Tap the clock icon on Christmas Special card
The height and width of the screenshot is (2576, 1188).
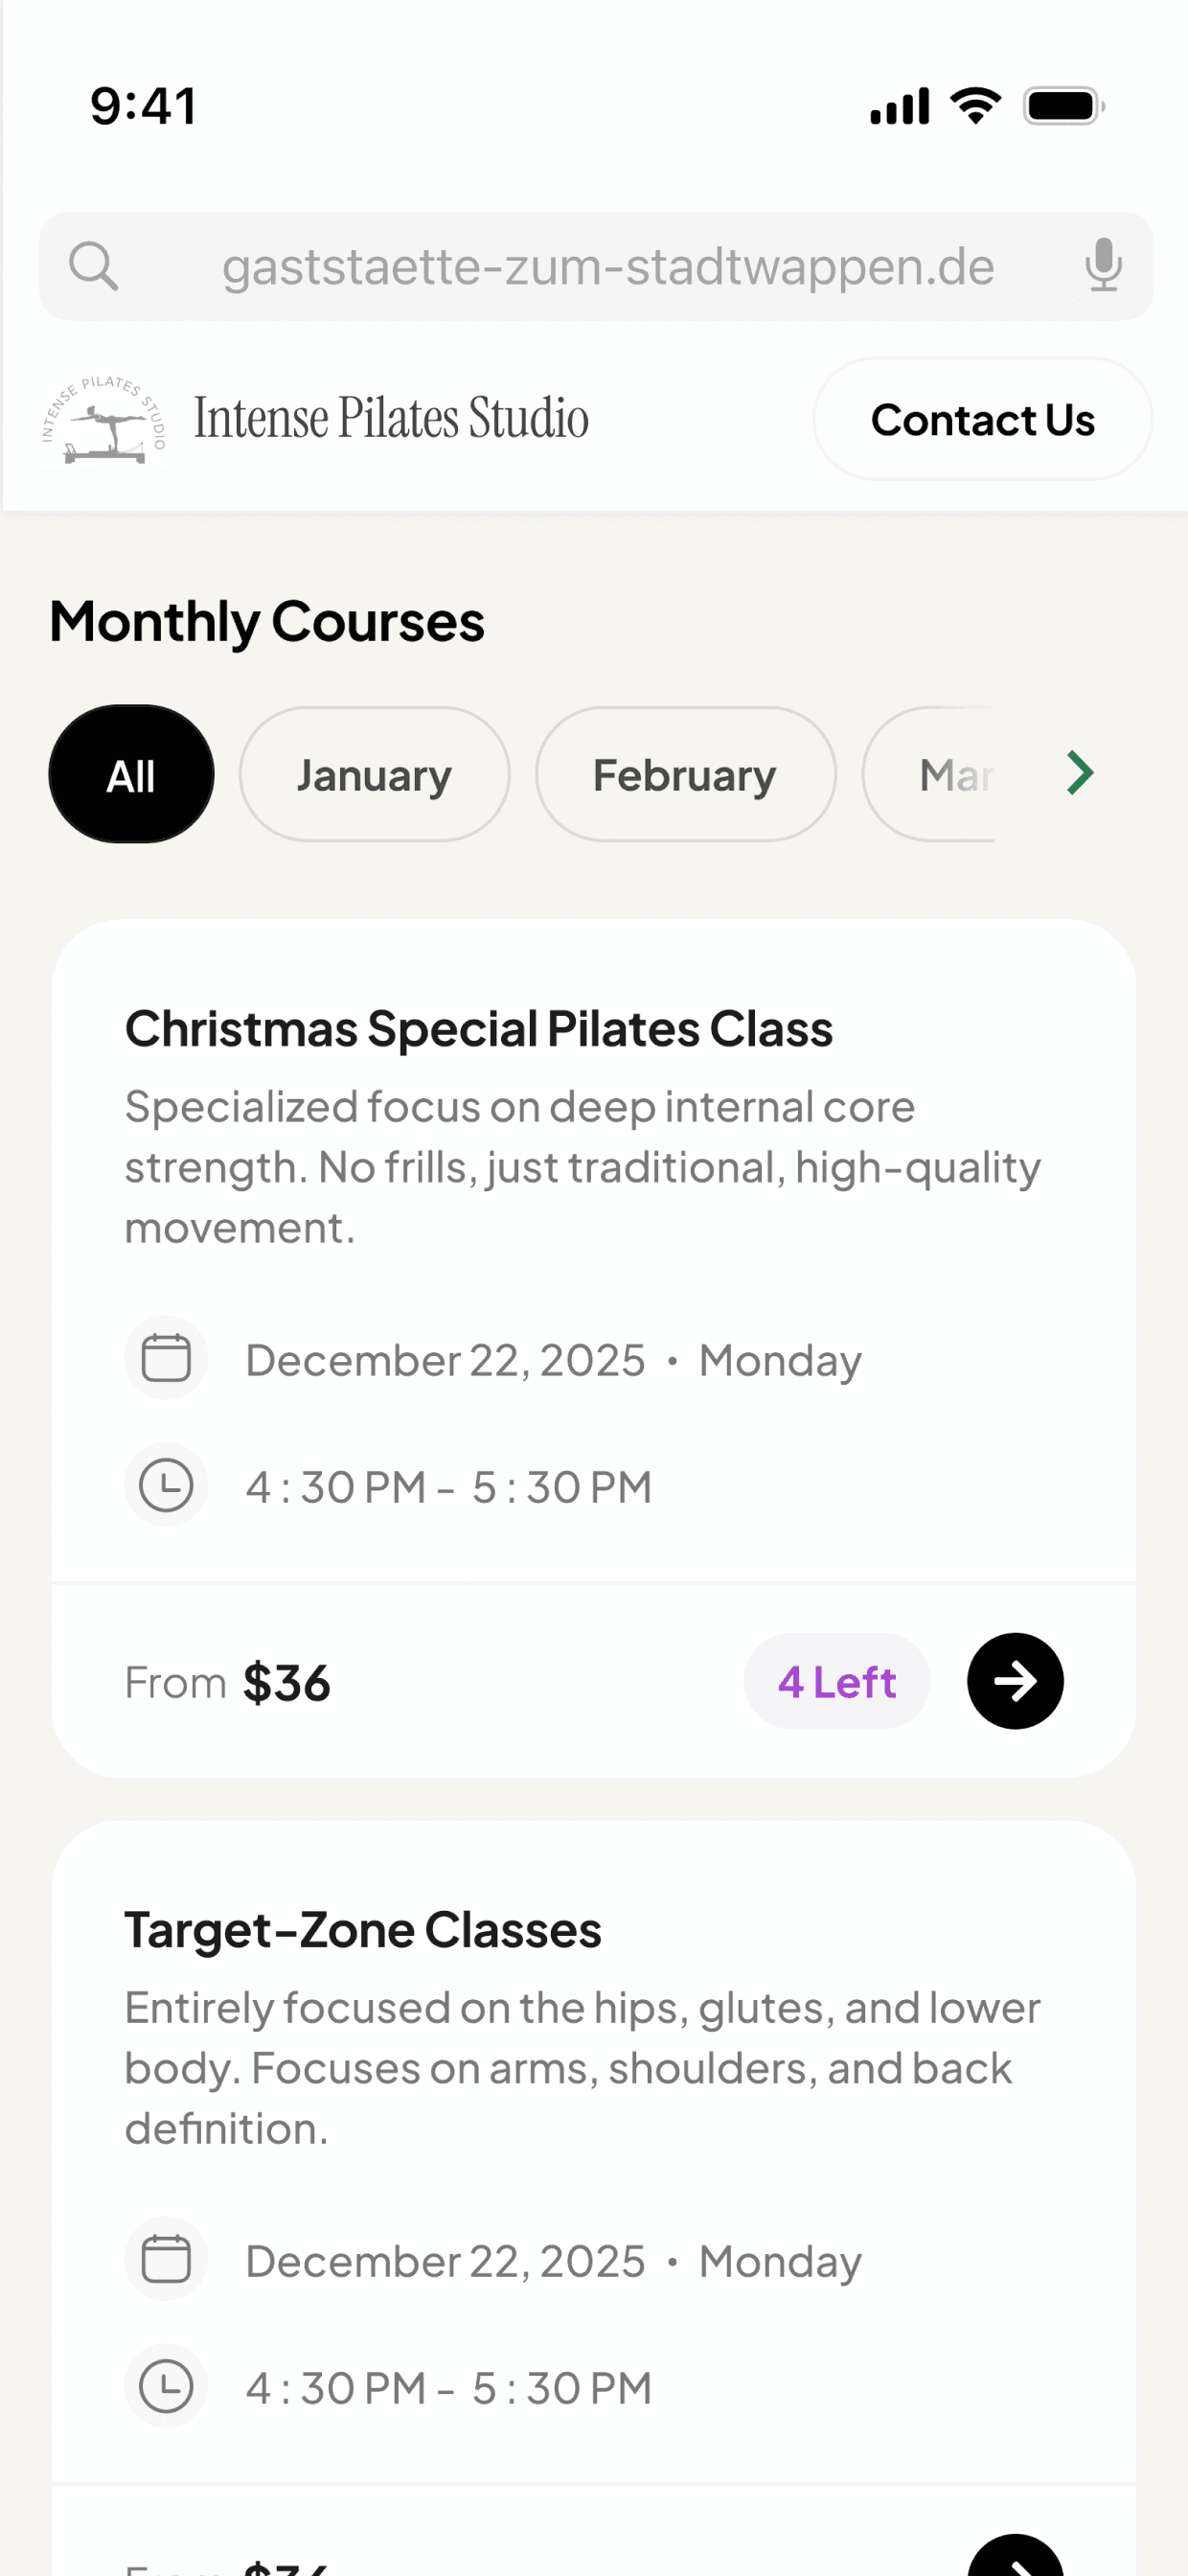click(x=166, y=1485)
